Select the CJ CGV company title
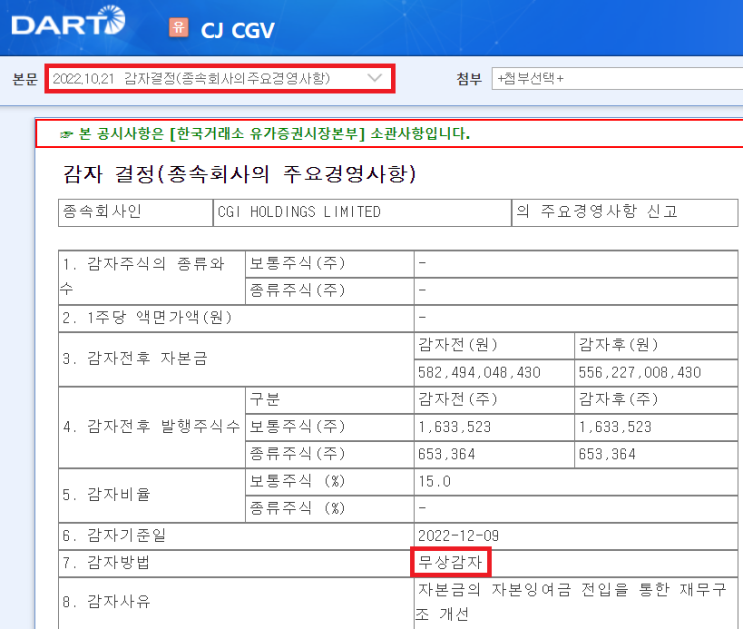This screenshot has width=743, height=629. (x=237, y=31)
